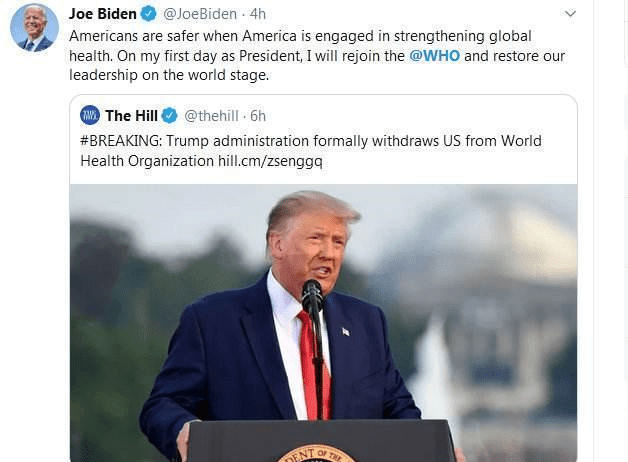
Task: Open Biden's tweet text about global health
Action: [x=317, y=56]
